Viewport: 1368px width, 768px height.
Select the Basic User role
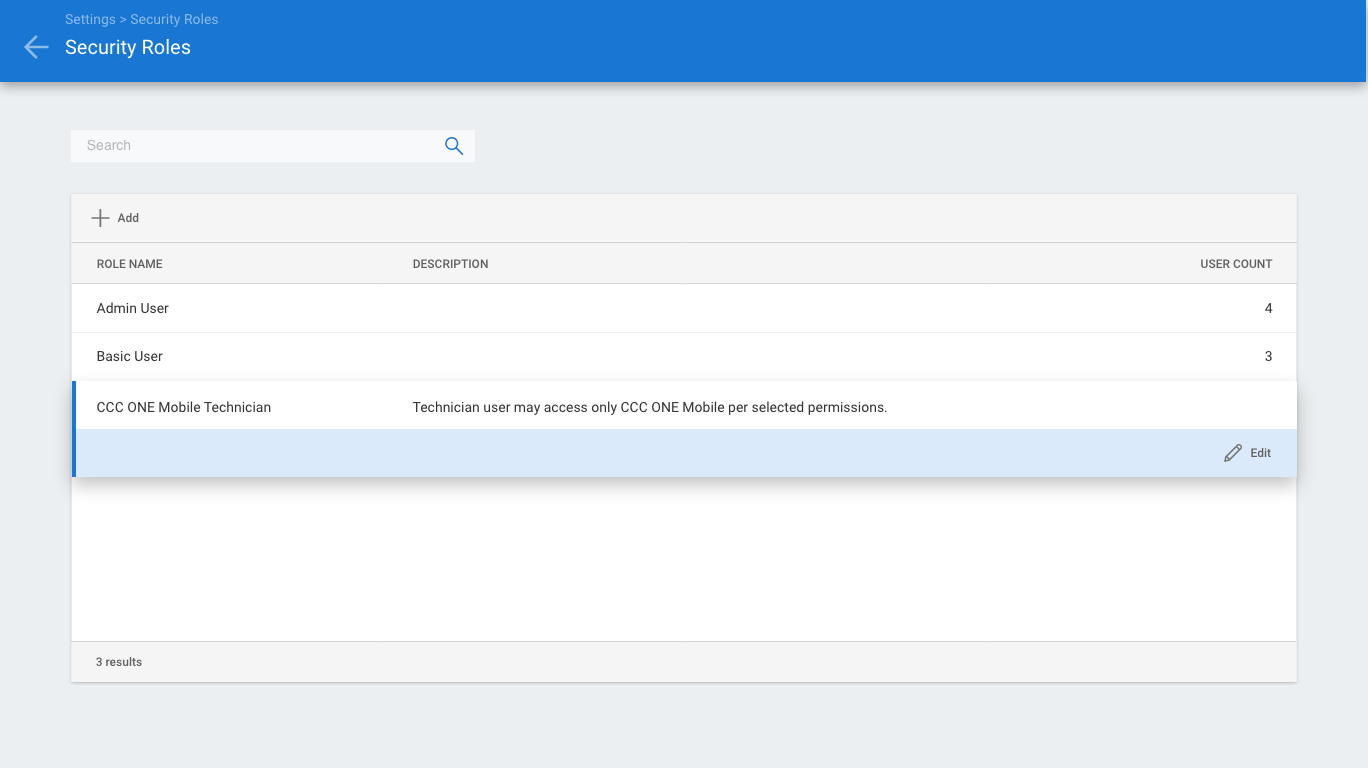pyautogui.click(x=129, y=356)
